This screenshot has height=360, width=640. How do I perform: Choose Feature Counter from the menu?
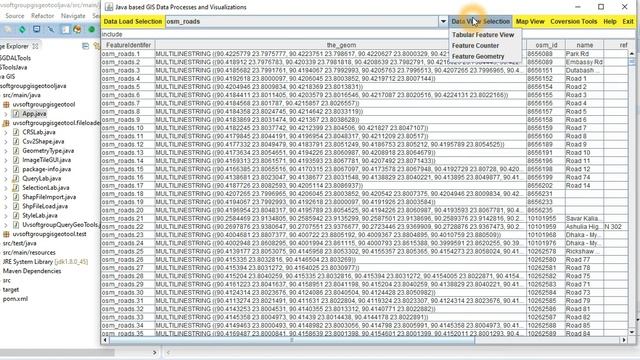pyautogui.click(x=475, y=46)
